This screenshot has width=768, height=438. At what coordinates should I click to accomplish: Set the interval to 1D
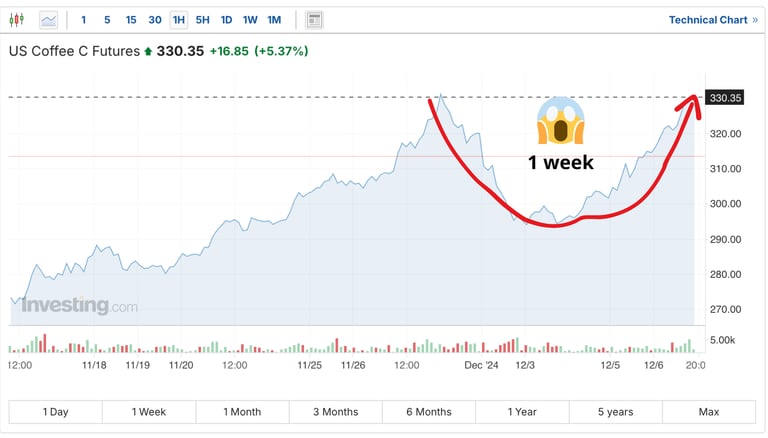[x=227, y=19]
